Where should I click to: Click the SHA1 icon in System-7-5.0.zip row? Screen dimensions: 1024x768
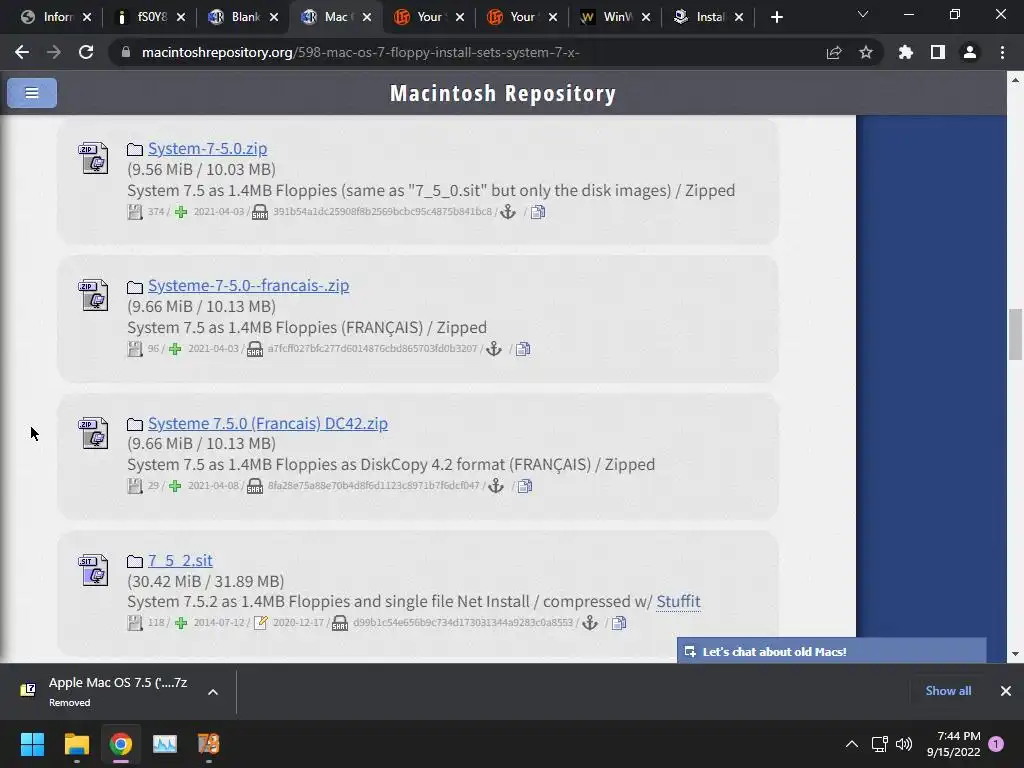point(260,212)
